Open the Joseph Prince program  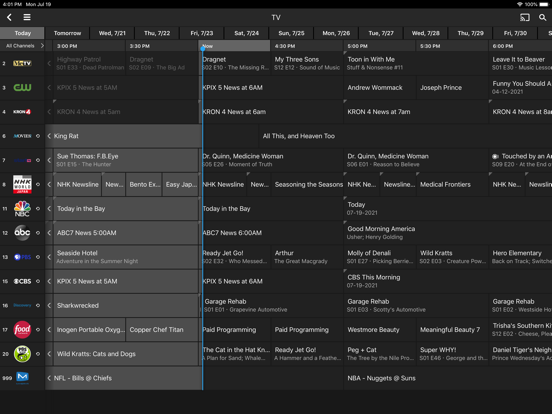click(x=453, y=87)
